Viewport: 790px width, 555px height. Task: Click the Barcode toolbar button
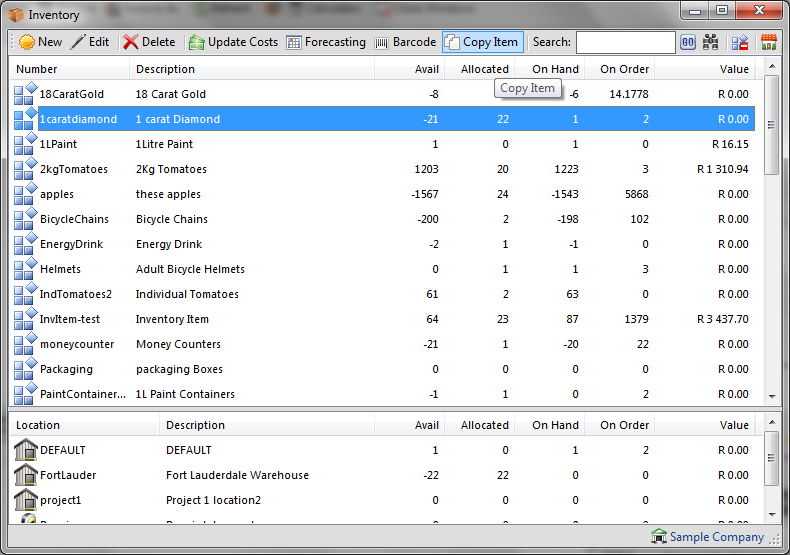405,42
